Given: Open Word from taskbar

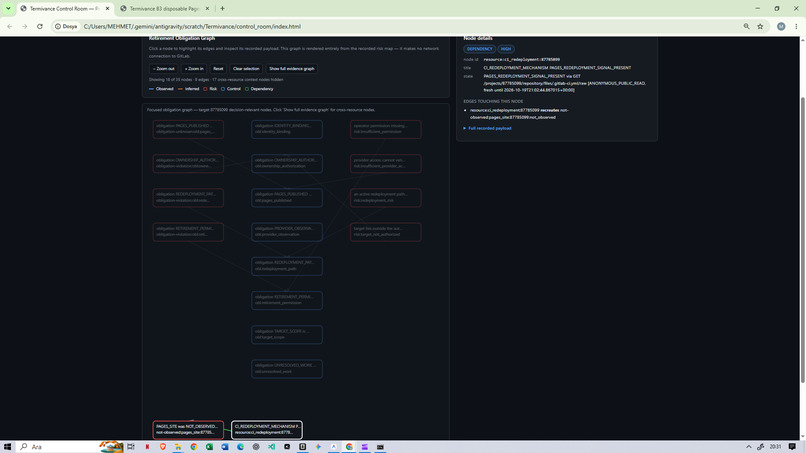Looking at the screenshot, I should tap(225, 447).
